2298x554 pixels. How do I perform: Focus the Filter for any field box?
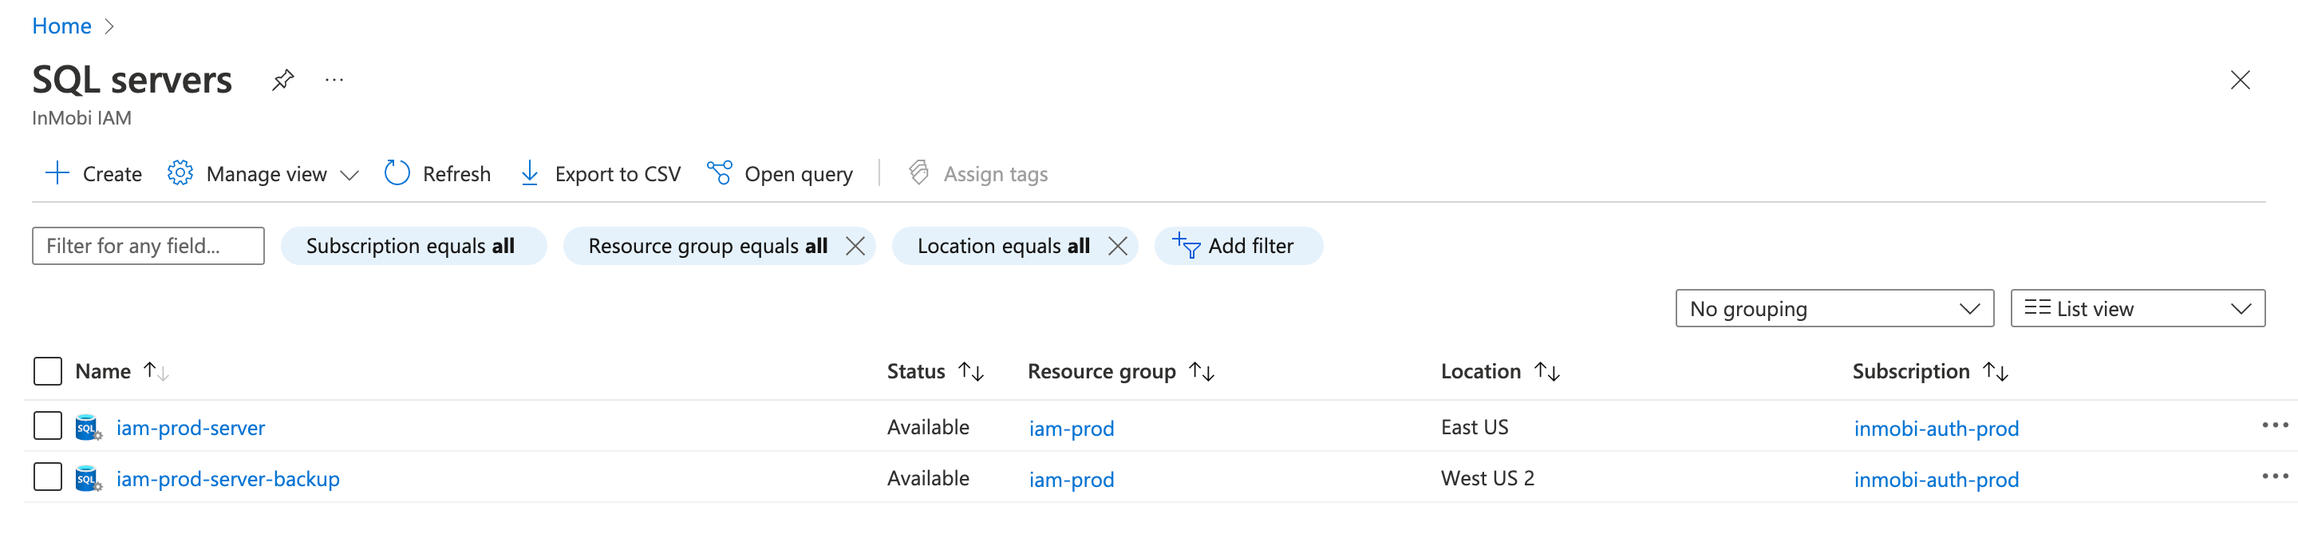pyautogui.click(x=148, y=246)
